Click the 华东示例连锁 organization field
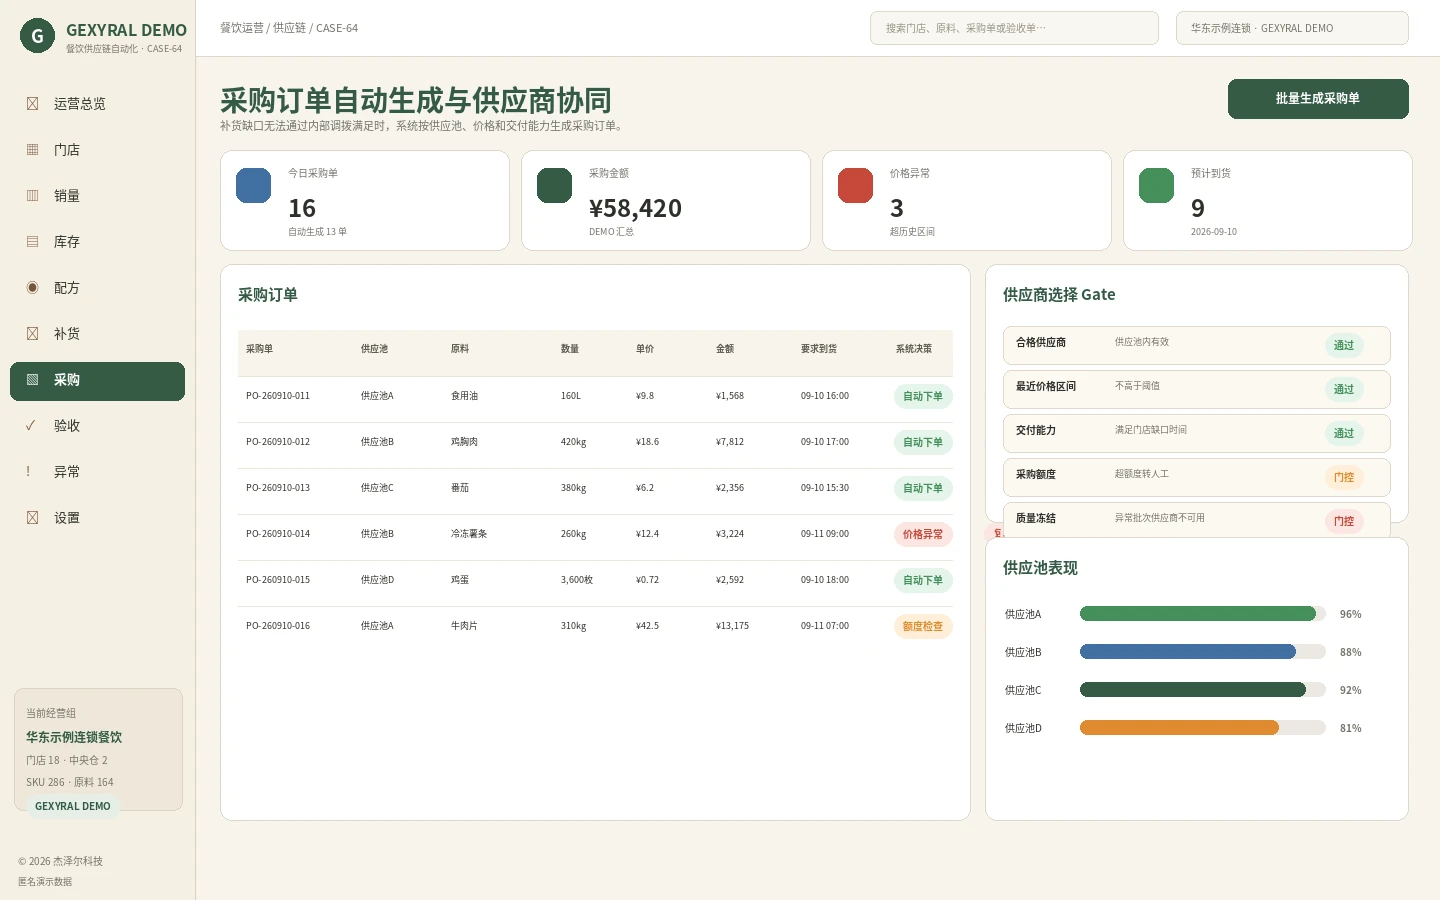 pyautogui.click(x=1292, y=28)
